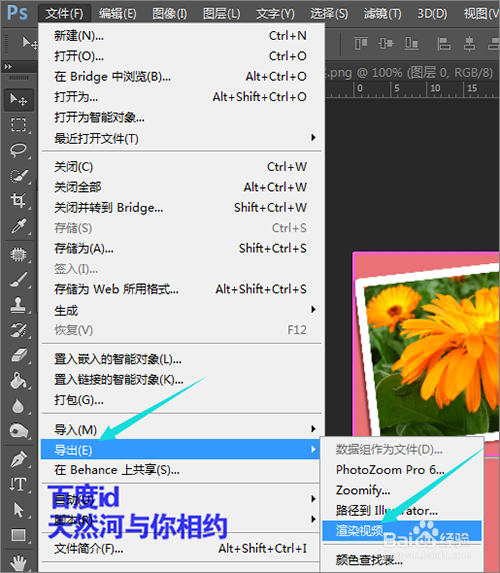The height and width of the screenshot is (573, 500).
Task: Select the History Brush tool
Action: (x=18, y=330)
